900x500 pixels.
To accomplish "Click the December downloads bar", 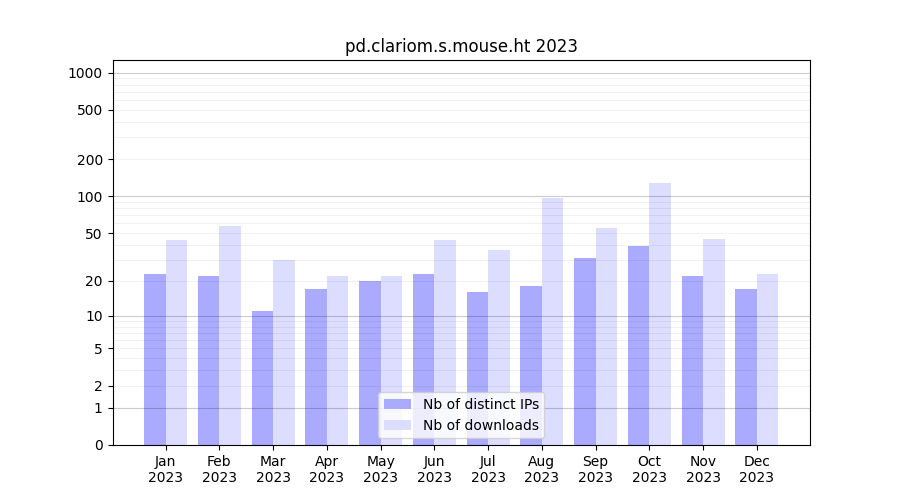I will tap(767, 359).
